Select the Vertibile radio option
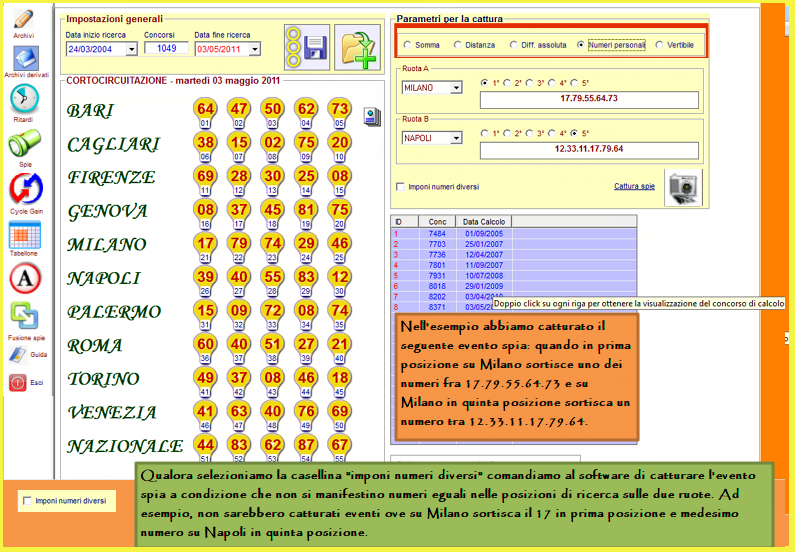 coord(659,45)
